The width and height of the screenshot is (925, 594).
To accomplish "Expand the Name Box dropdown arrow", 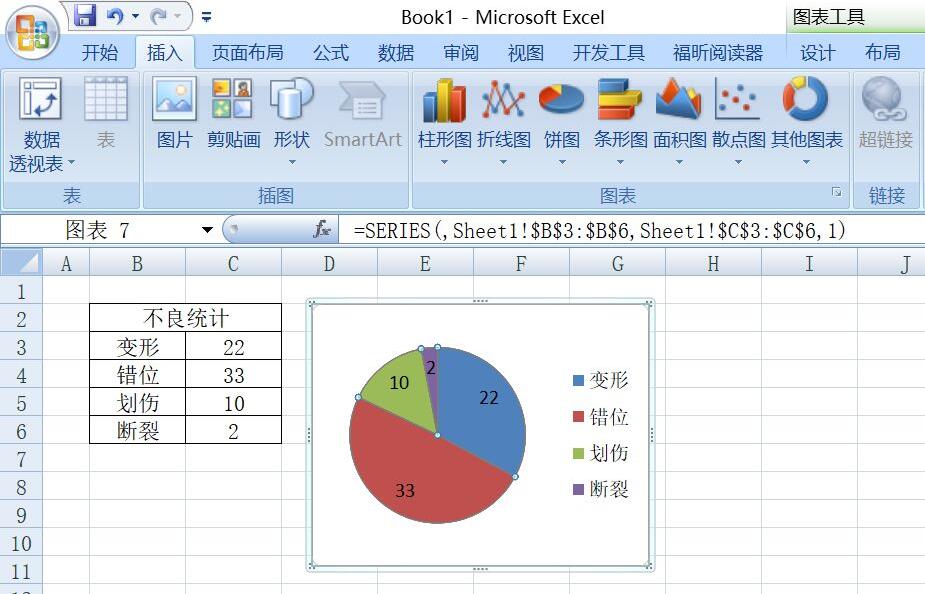I will tap(207, 229).
